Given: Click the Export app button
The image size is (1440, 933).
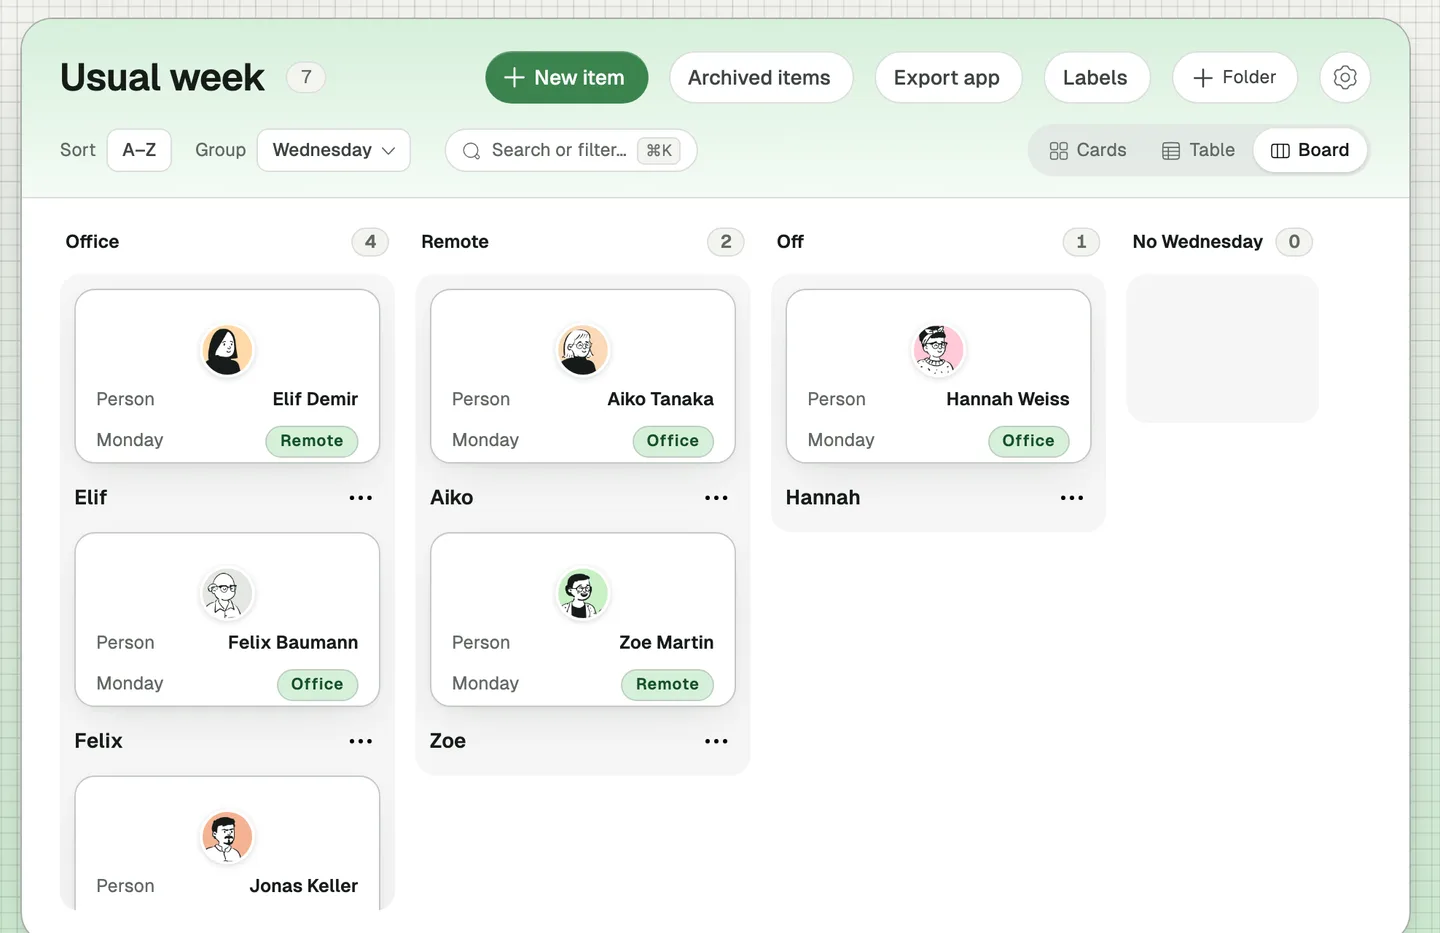Looking at the screenshot, I should click(x=947, y=77).
